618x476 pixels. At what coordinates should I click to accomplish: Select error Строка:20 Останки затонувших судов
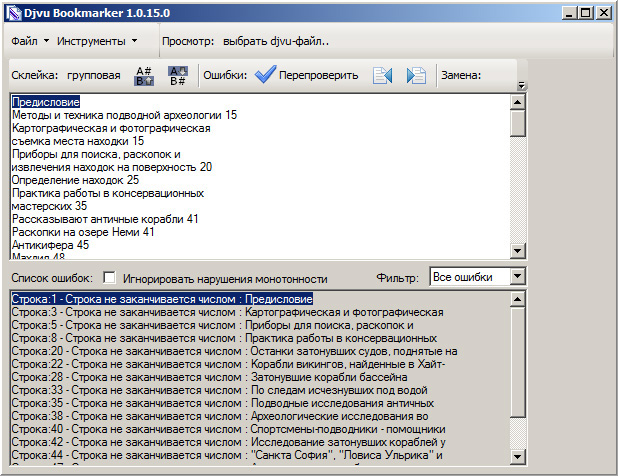click(x=235, y=351)
